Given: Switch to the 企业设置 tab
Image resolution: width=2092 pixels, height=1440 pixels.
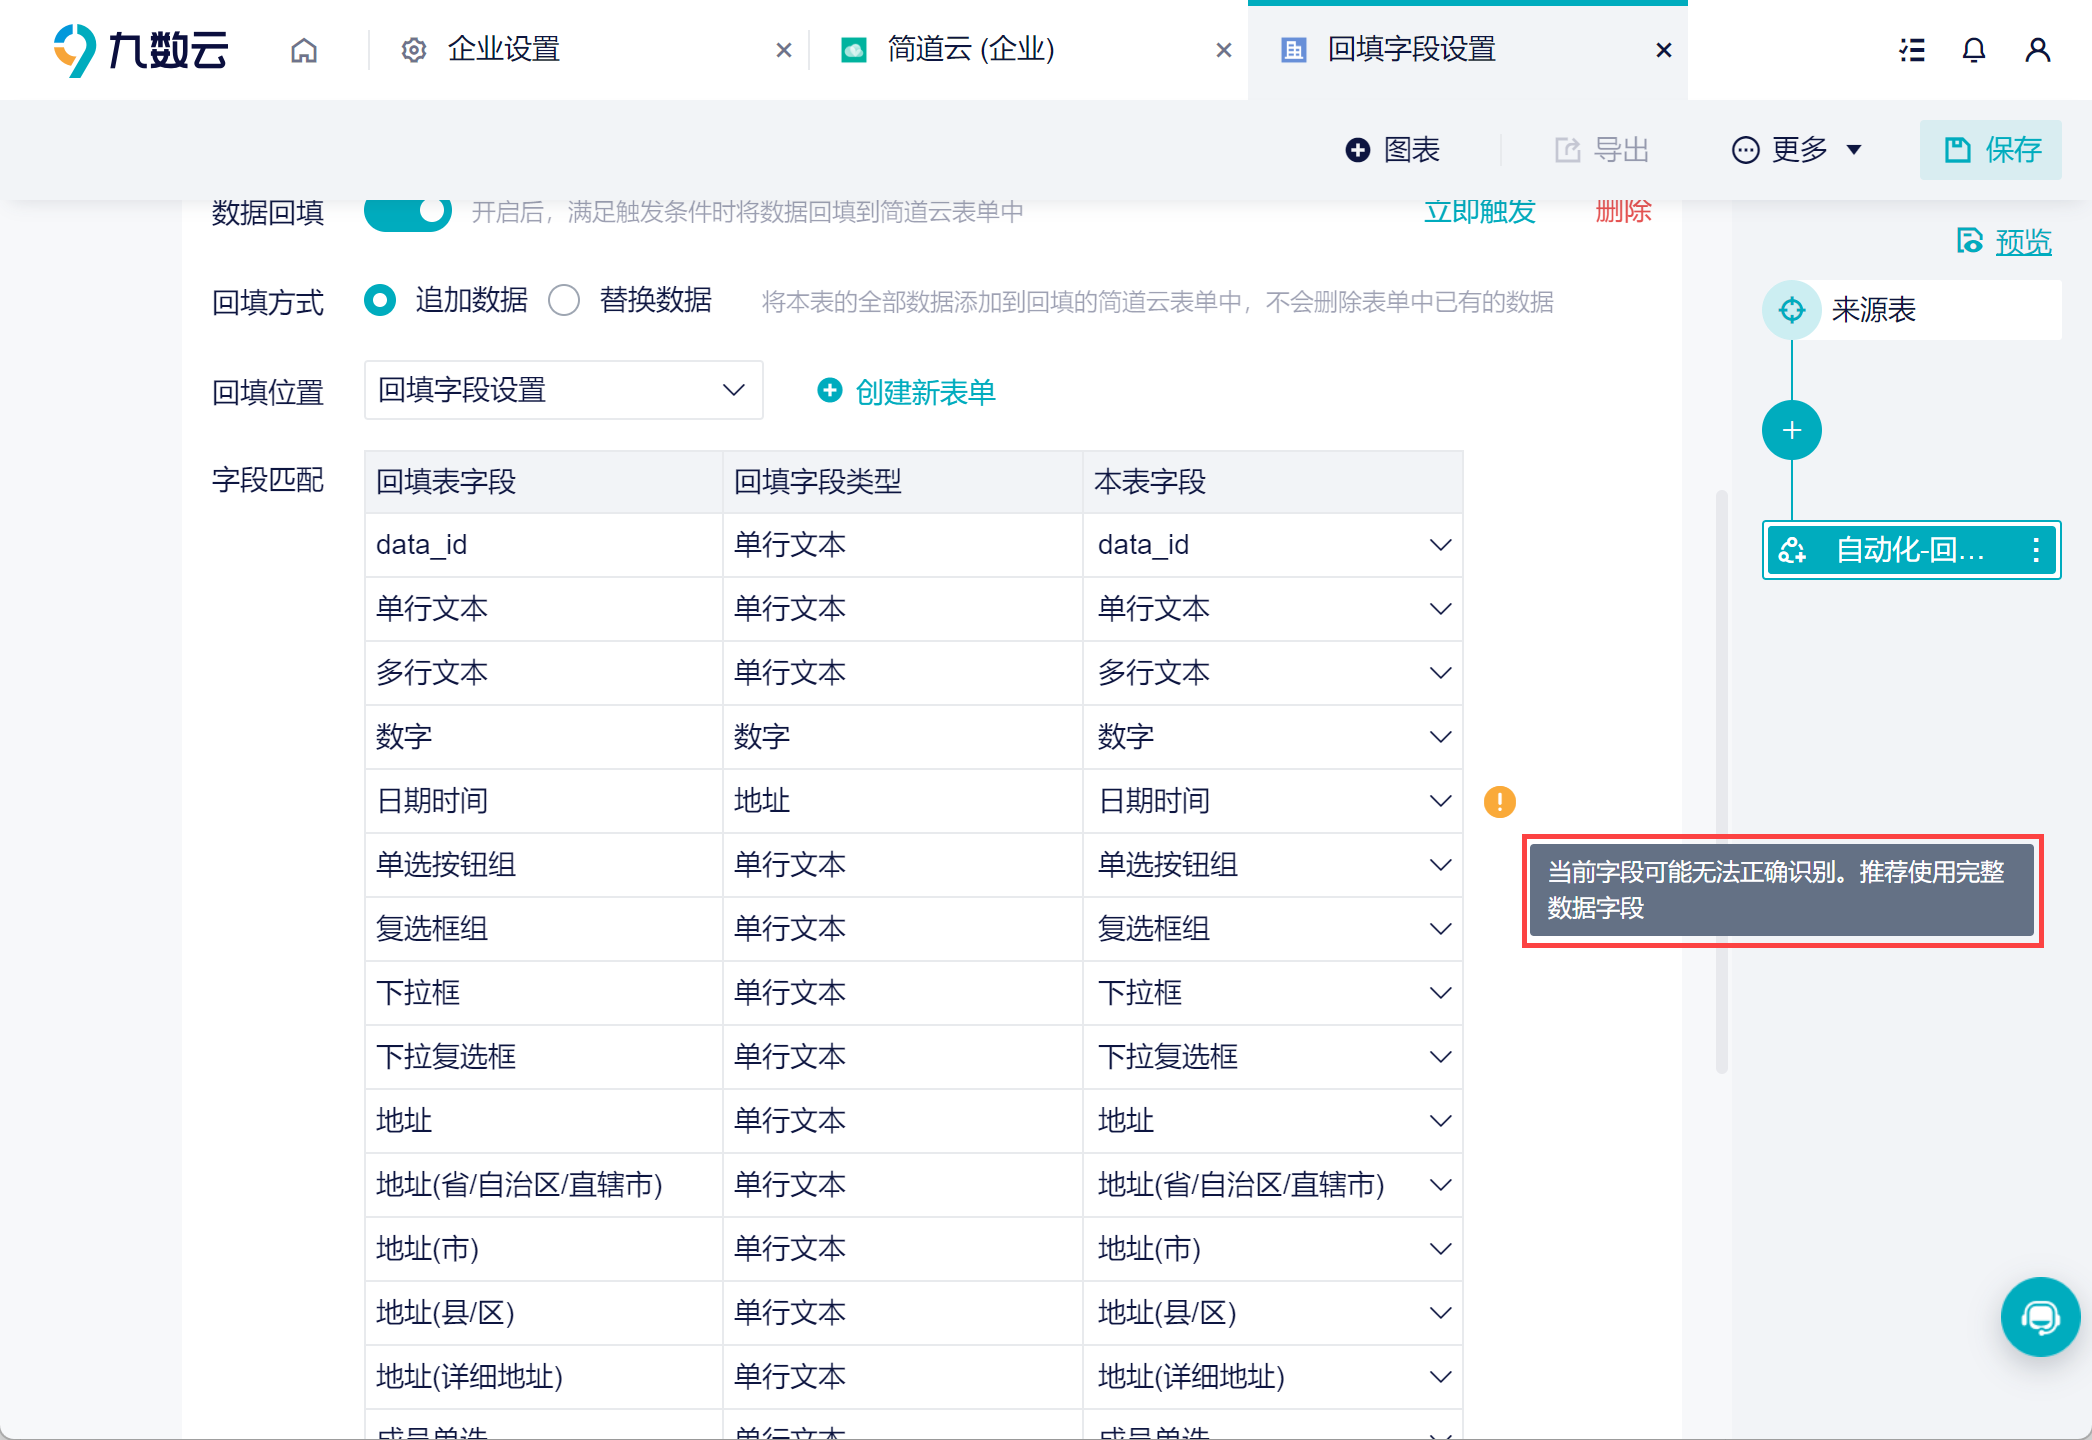Looking at the screenshot, I should (x=504, y=50).
